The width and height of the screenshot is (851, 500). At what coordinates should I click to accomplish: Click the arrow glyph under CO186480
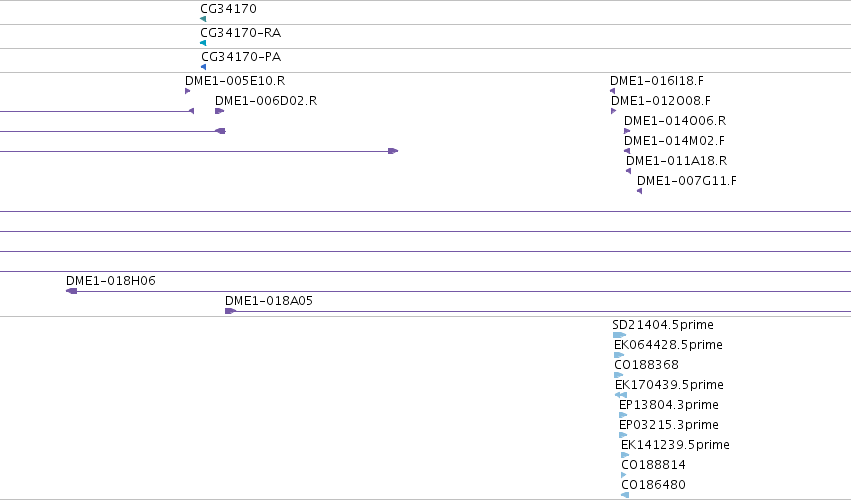pos(625,495)
